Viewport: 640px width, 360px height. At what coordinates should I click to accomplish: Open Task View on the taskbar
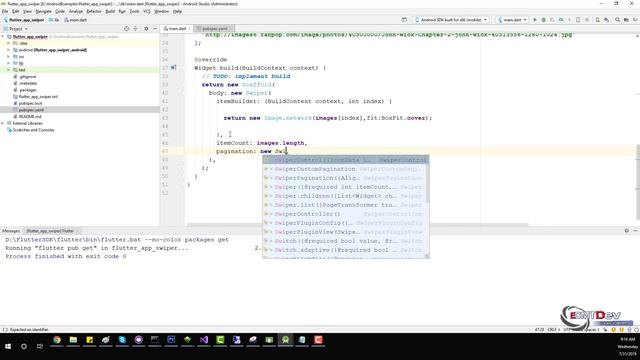tap(40, 346)
